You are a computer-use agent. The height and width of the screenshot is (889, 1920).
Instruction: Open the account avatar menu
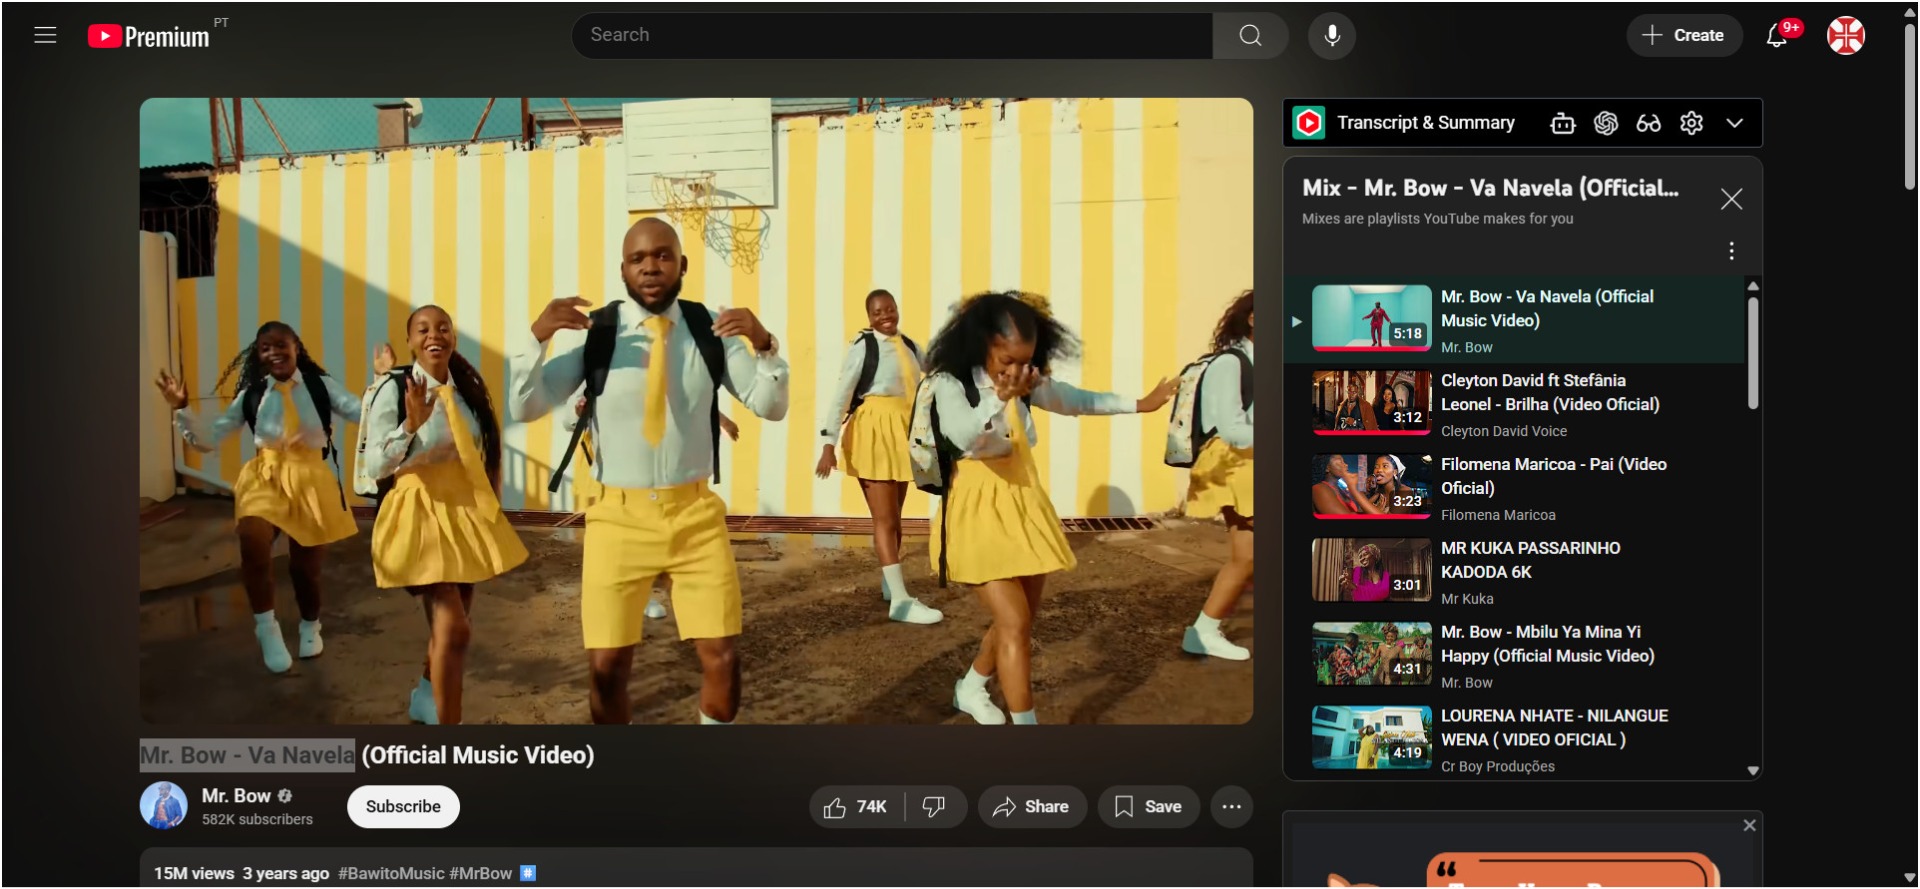[x=1845, y=36]
